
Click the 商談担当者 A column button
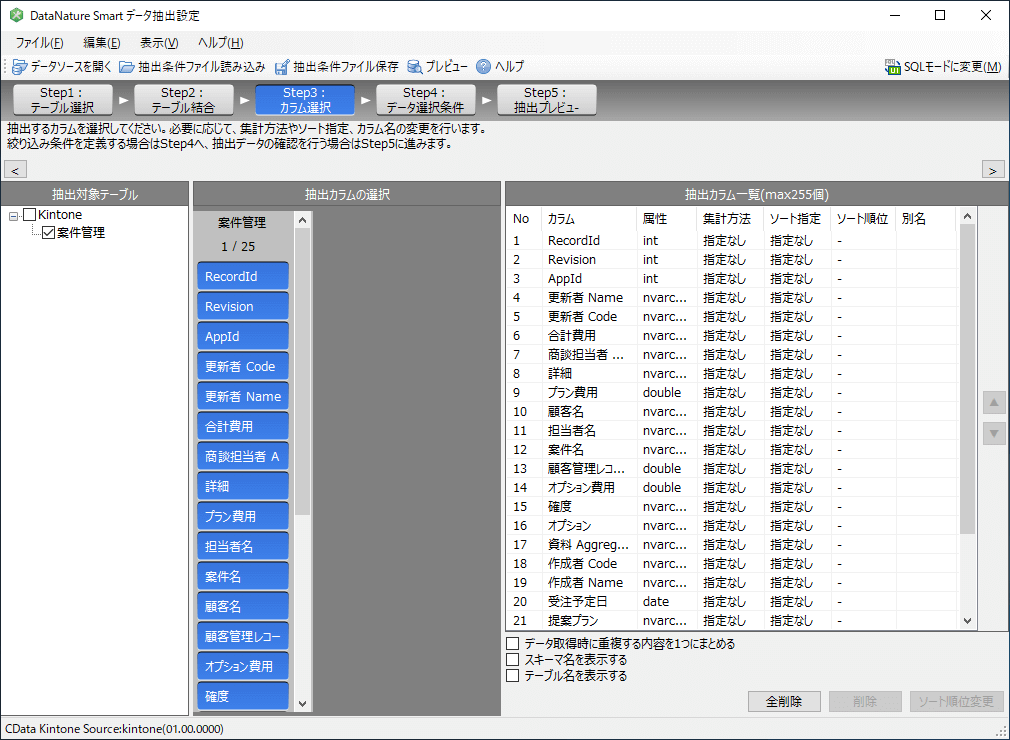coord(243,456)
